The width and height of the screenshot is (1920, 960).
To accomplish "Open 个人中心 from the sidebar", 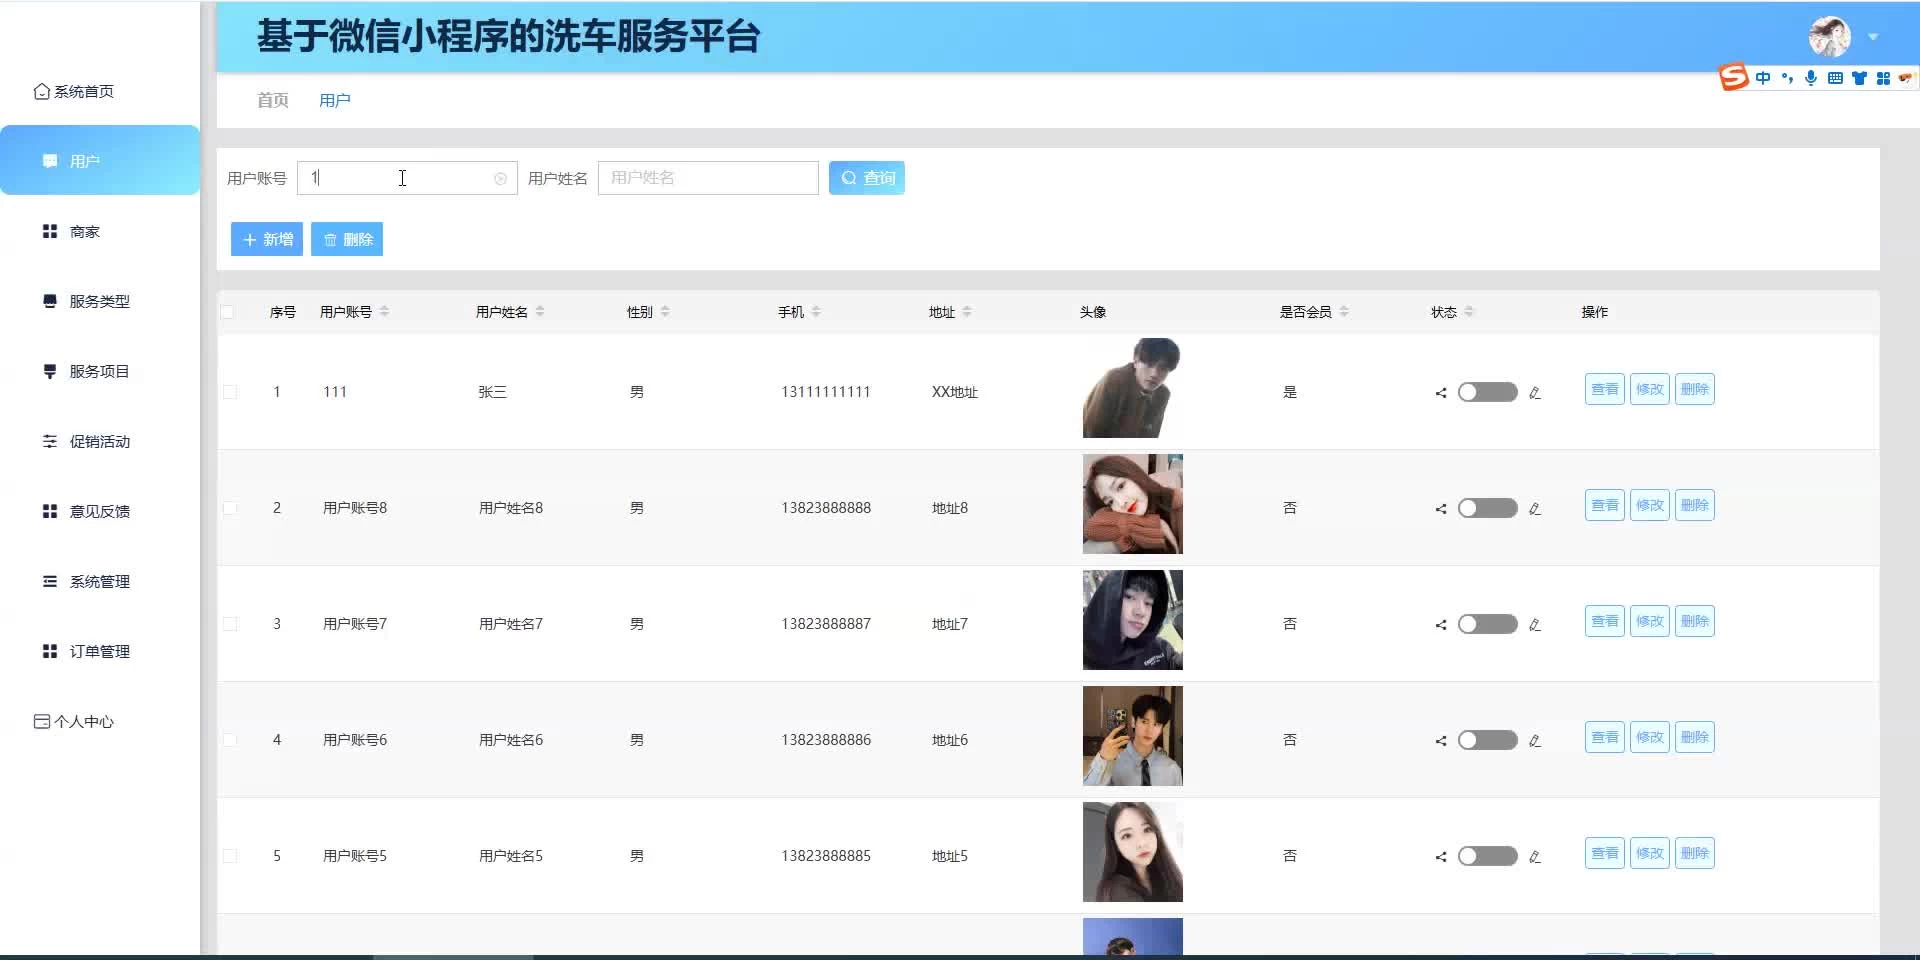I will point(74,721).
